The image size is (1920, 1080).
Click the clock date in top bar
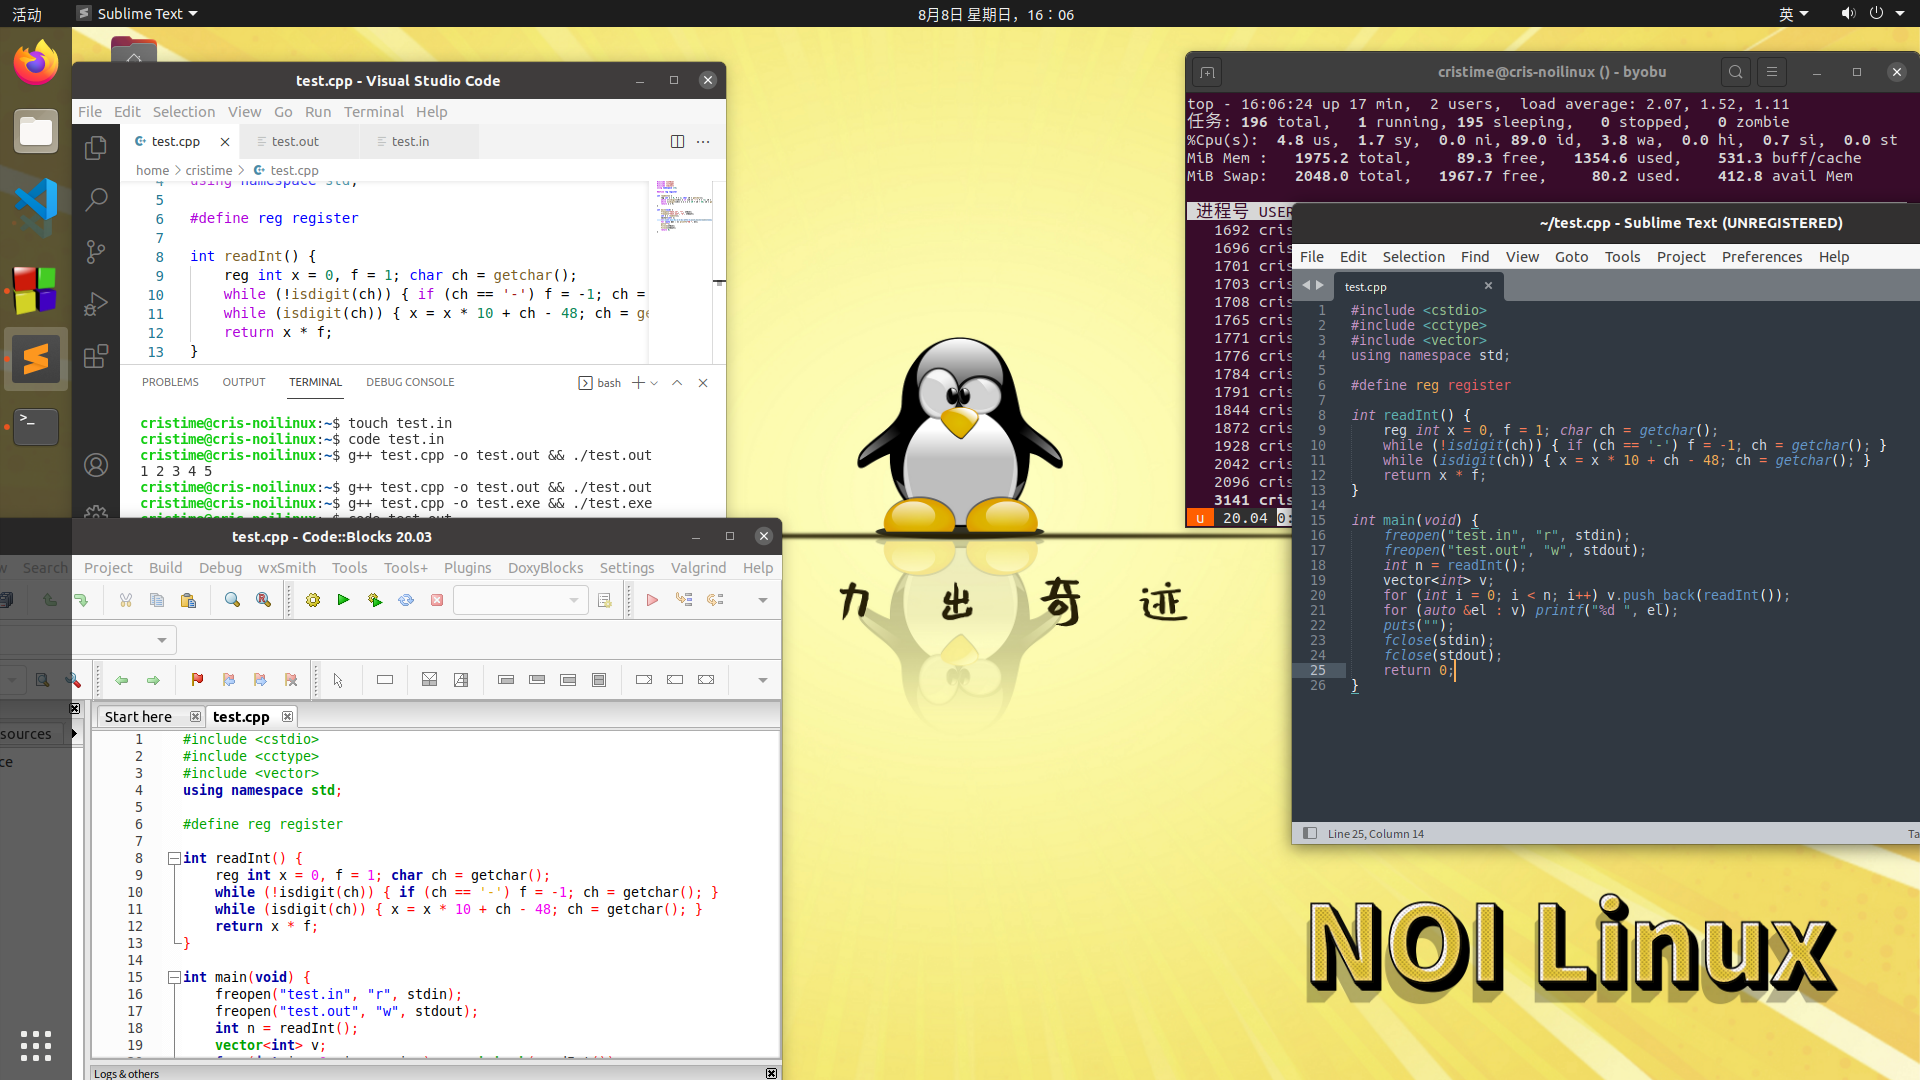(995, 14)
